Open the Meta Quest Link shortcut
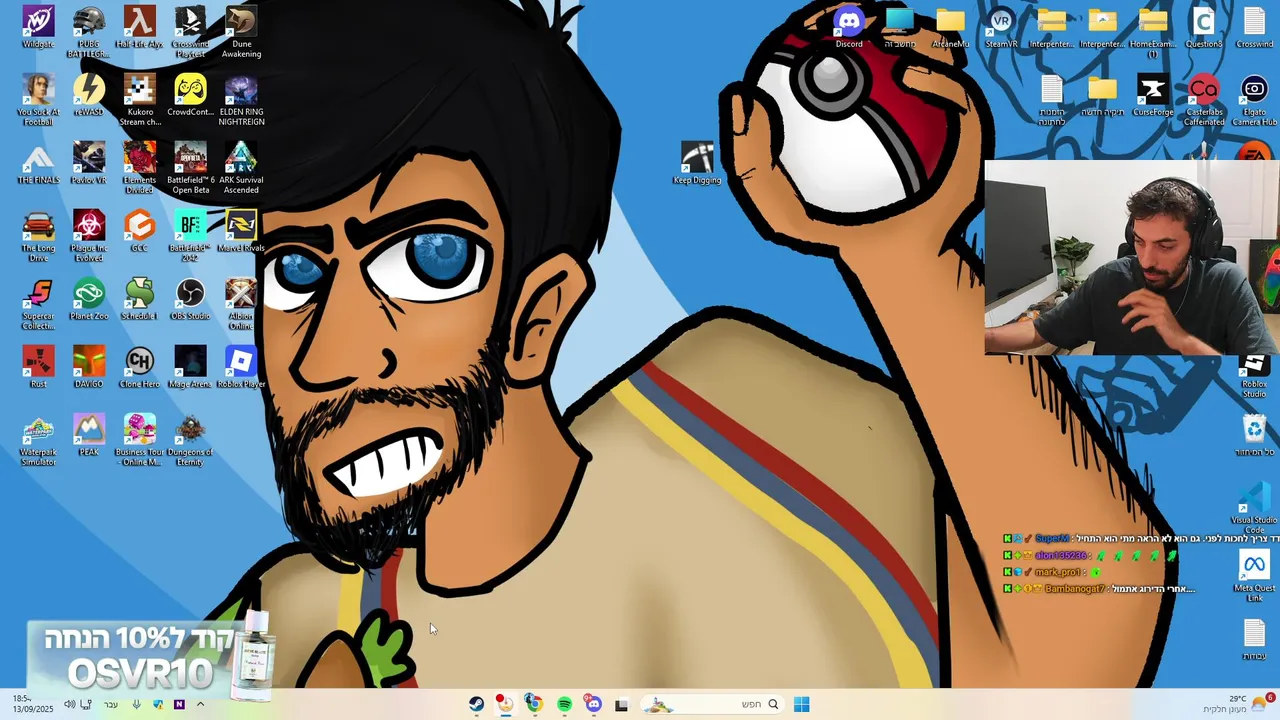 (1254, 576)
